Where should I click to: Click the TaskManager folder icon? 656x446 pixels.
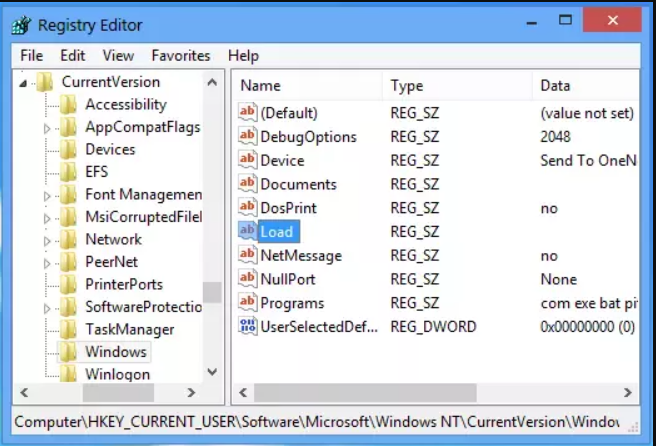[x=68, y=330]
